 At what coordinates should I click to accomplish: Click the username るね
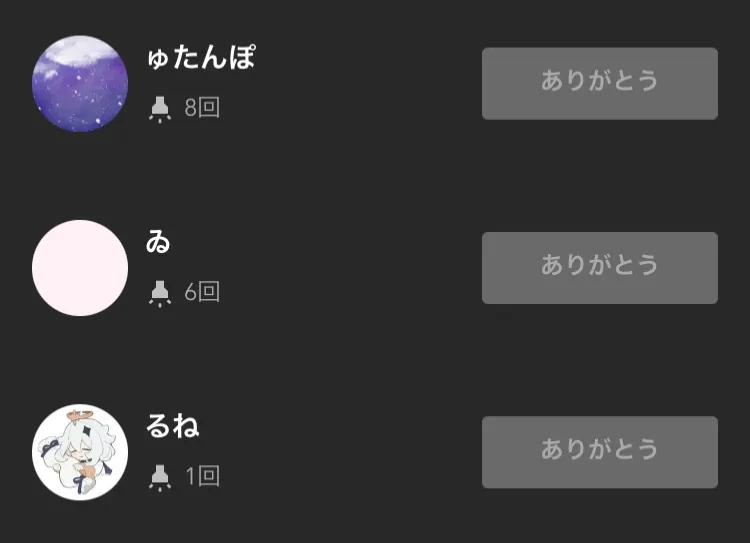tap(173, 427)
